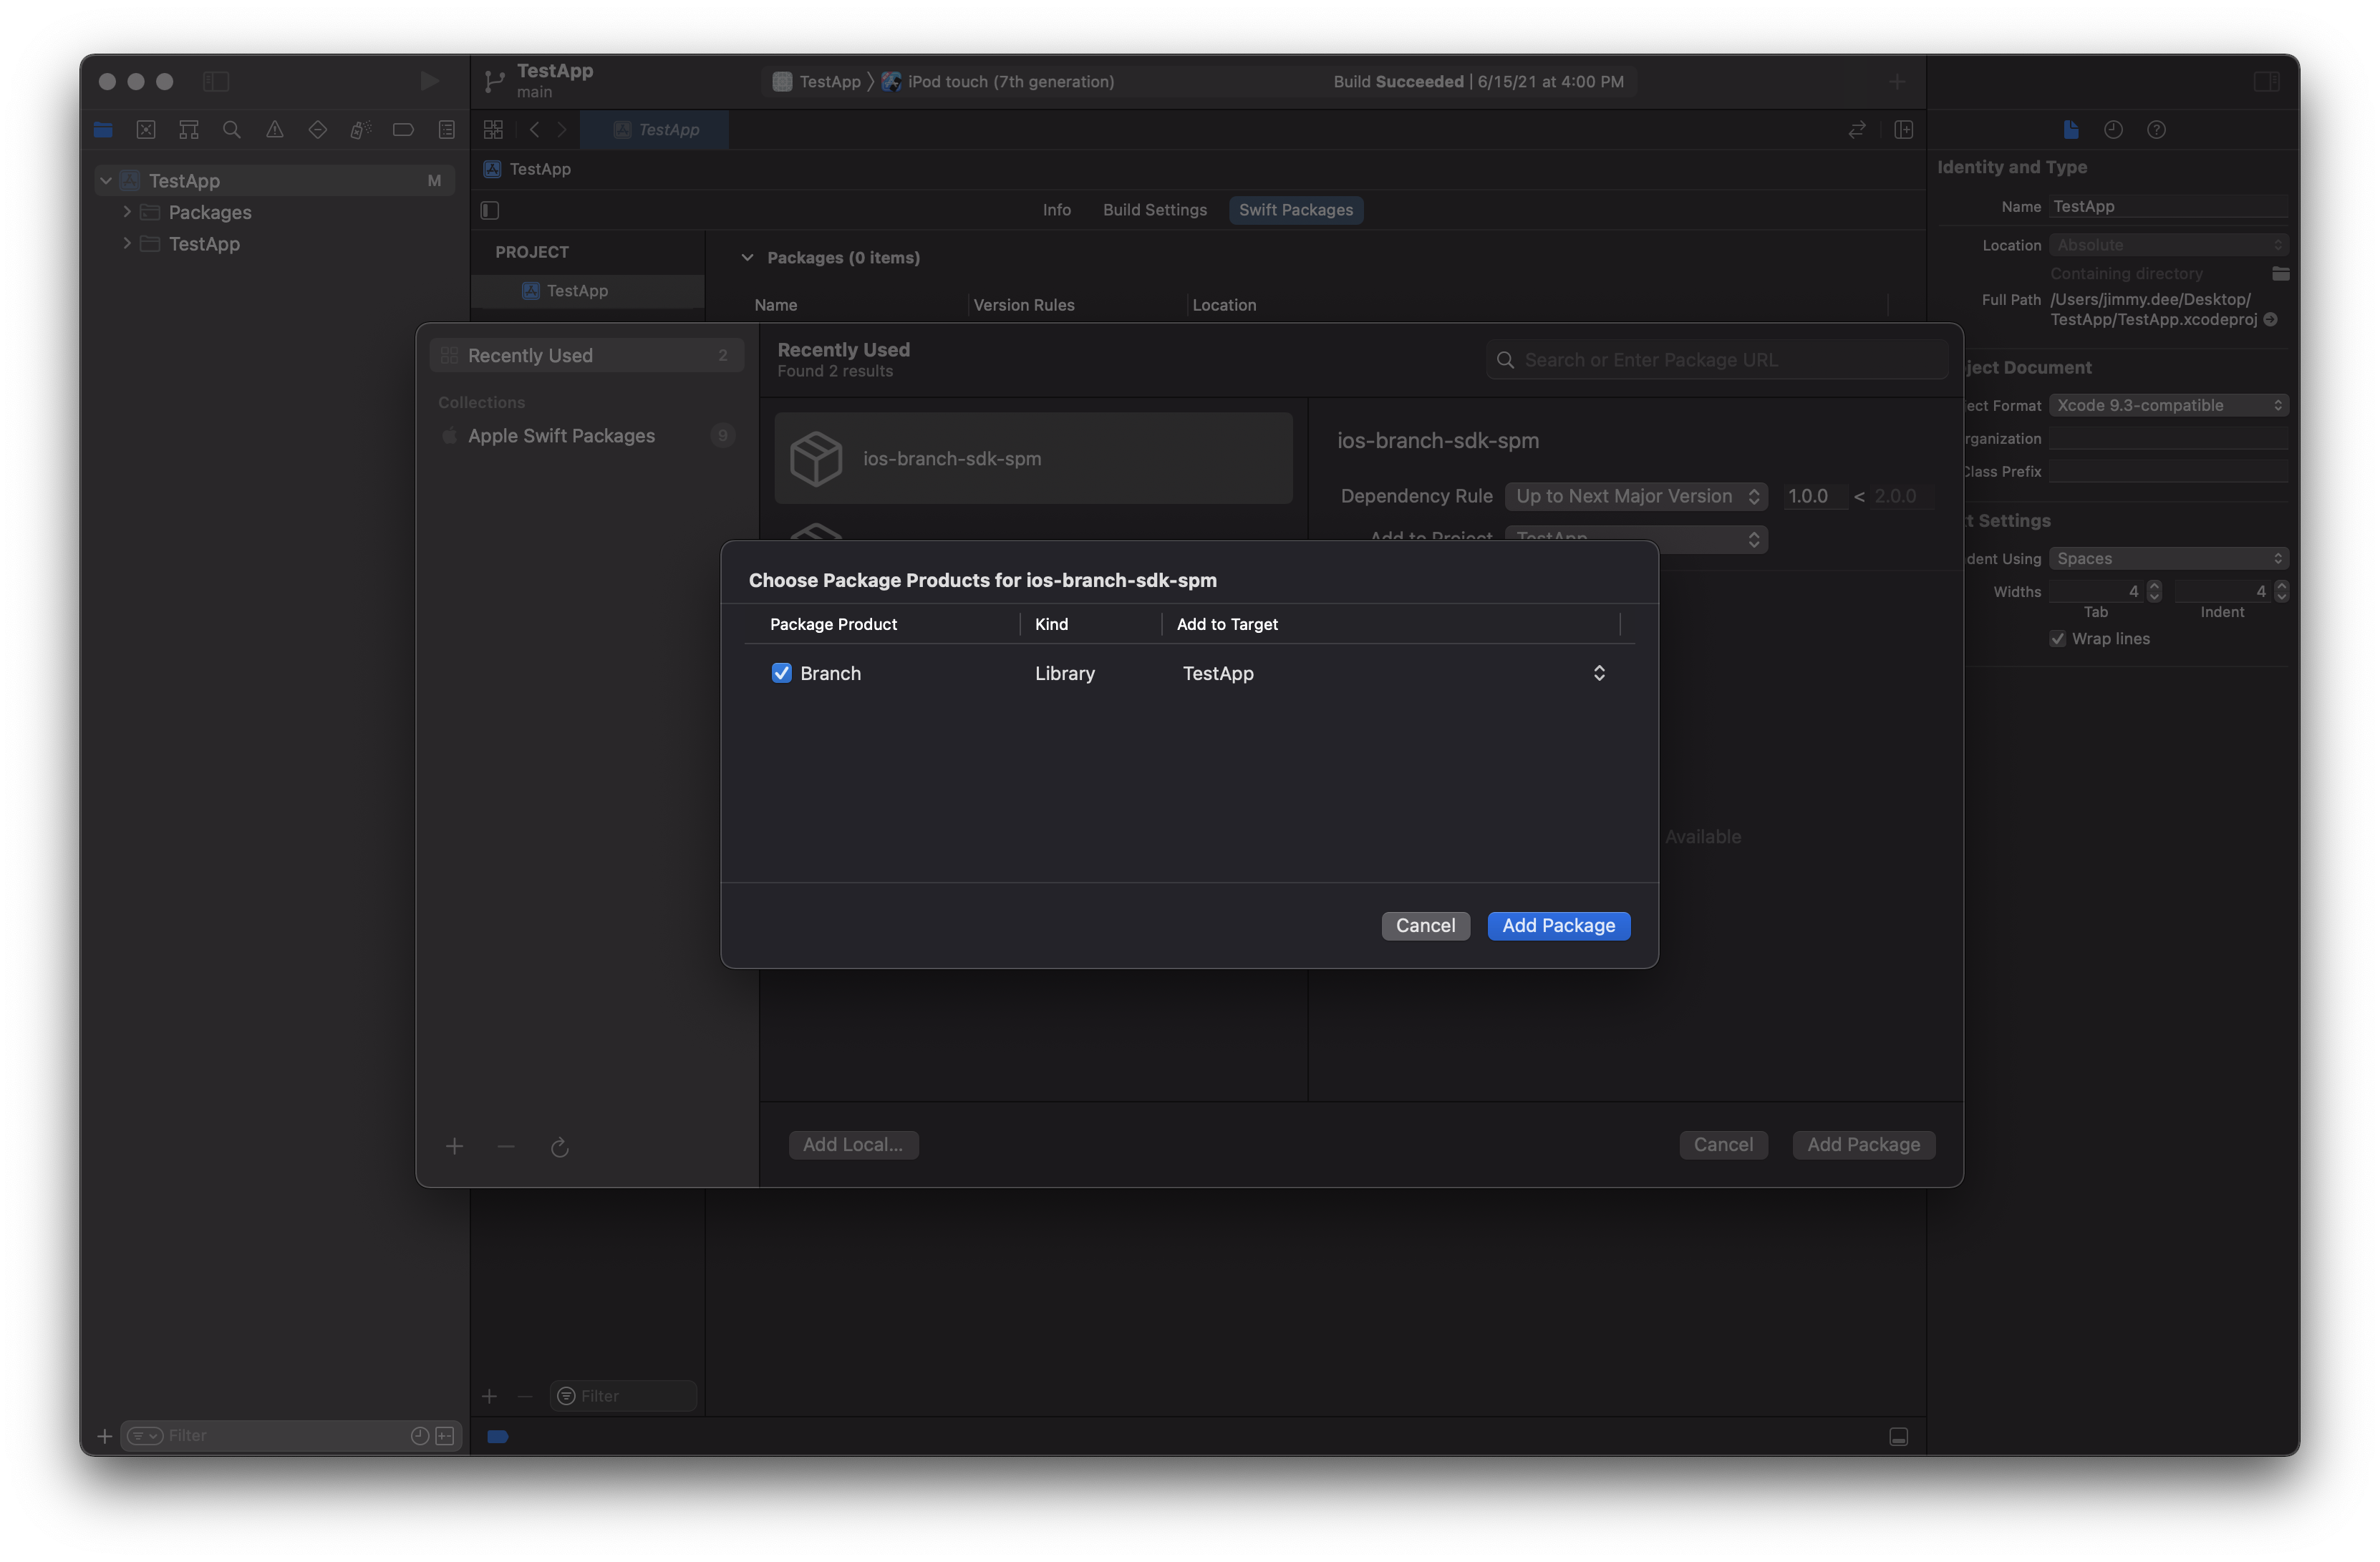This screenshot has width=2380, height=1562.
Task: Click the minimum version 1.0.0 field
Action: (1815, 496)
